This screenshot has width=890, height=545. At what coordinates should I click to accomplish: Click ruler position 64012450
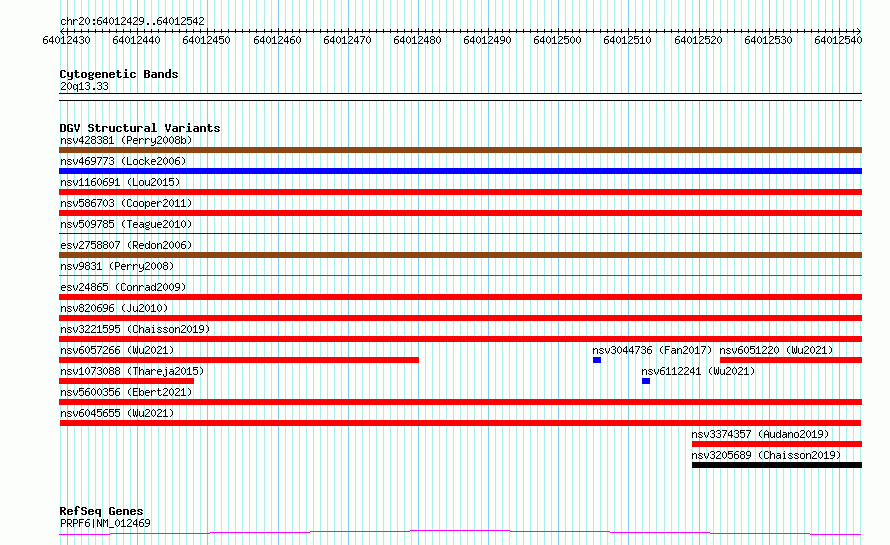click(207, 40)
